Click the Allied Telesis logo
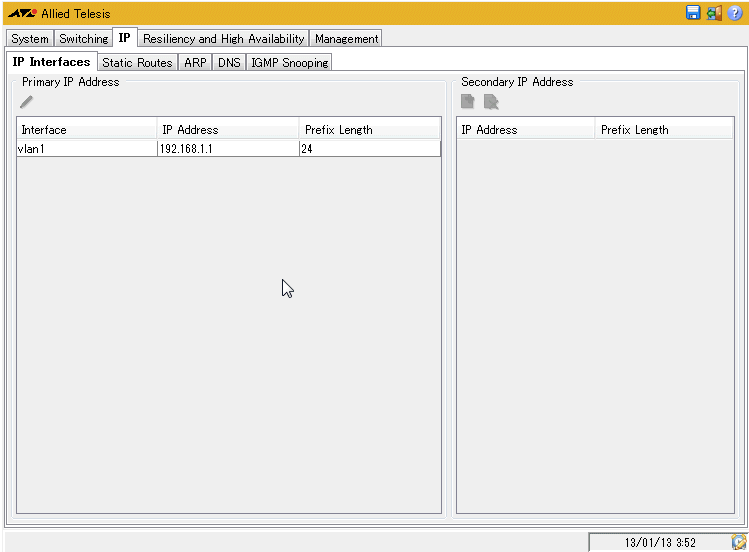 pyautogui.click(x=22, y=13)
